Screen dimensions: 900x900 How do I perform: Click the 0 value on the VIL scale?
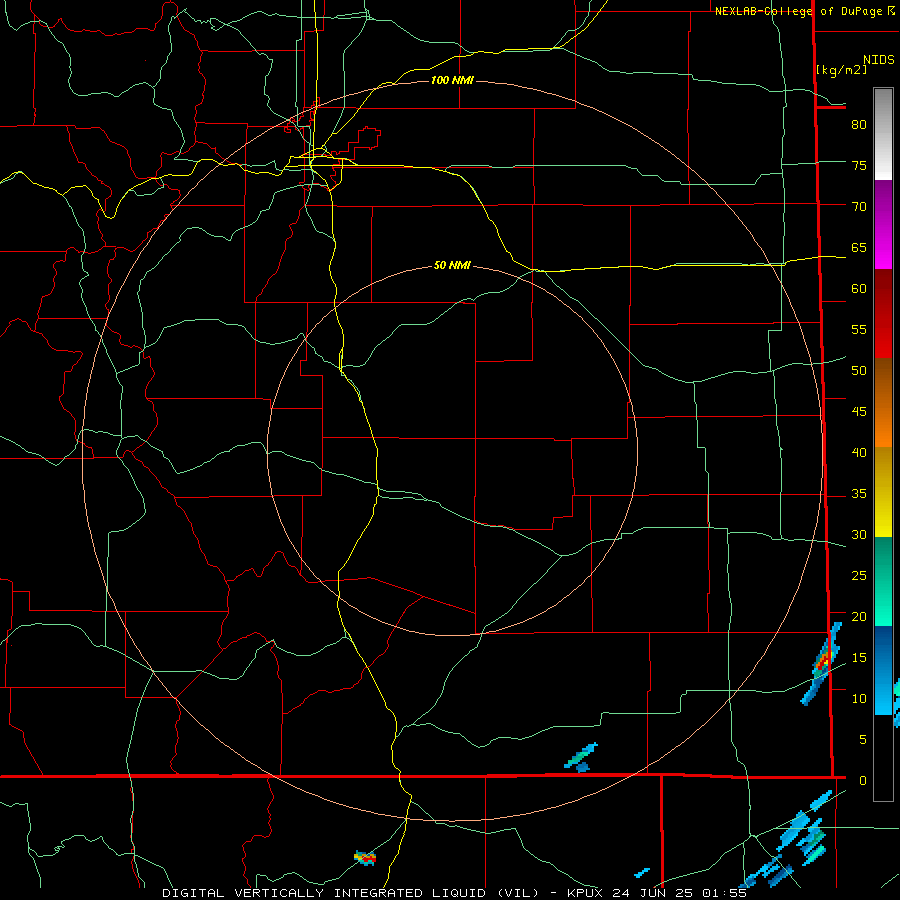863,781
